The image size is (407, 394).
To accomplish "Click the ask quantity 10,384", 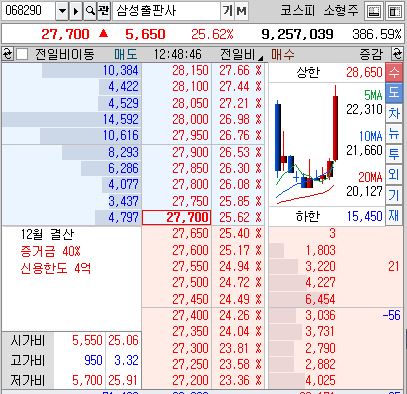I will (x=120, y=71).
